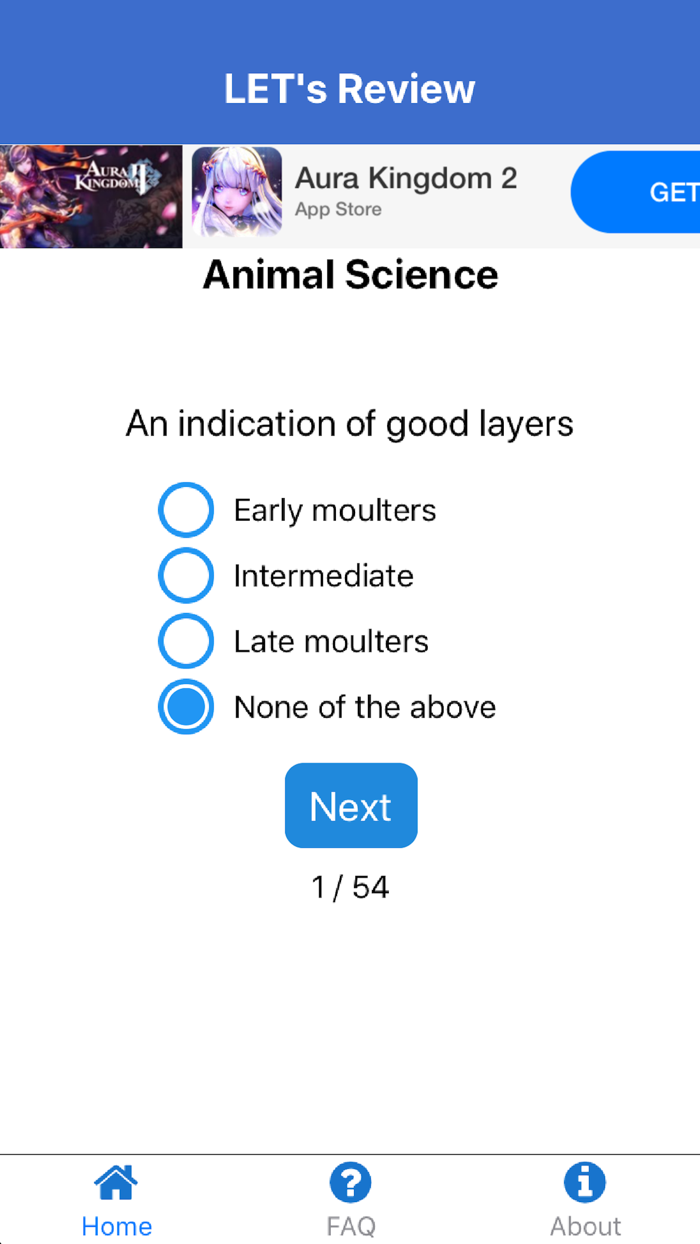This screenshot has height=1244, width=700.
Task: Select the Intermediate answer option
Action: pos(186,575)
